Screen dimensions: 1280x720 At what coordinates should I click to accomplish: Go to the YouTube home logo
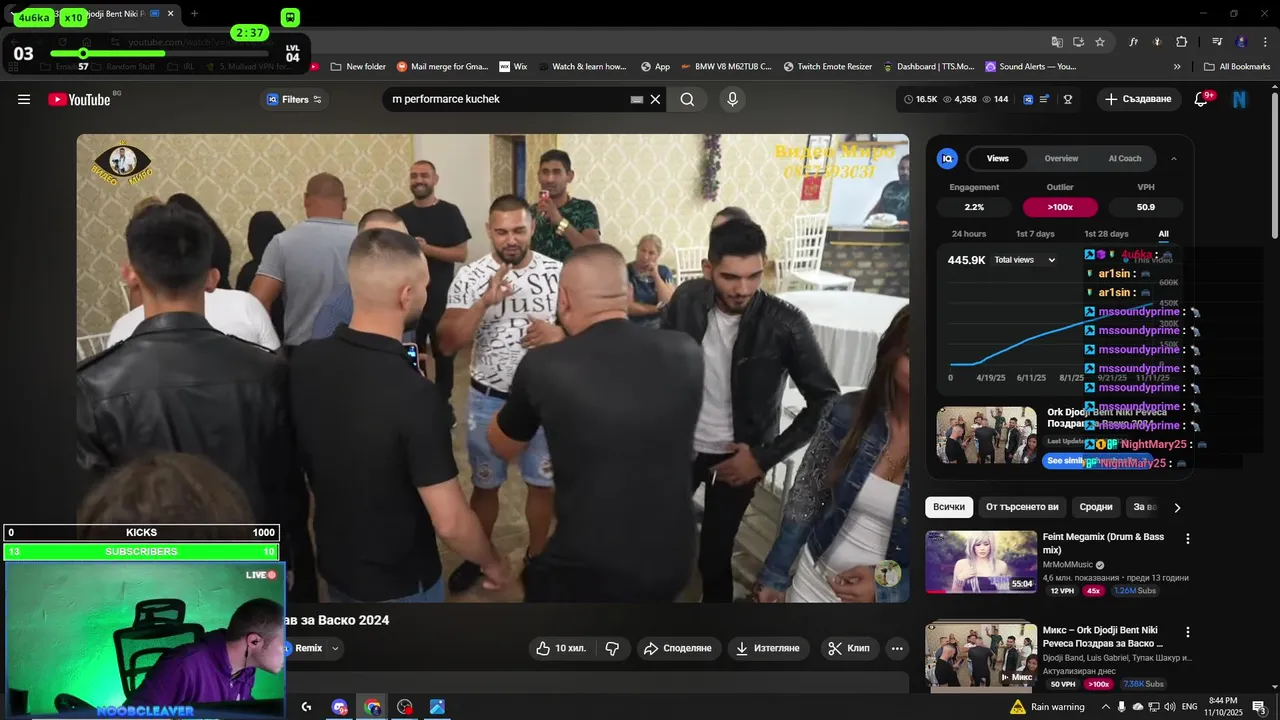[79, 99]
